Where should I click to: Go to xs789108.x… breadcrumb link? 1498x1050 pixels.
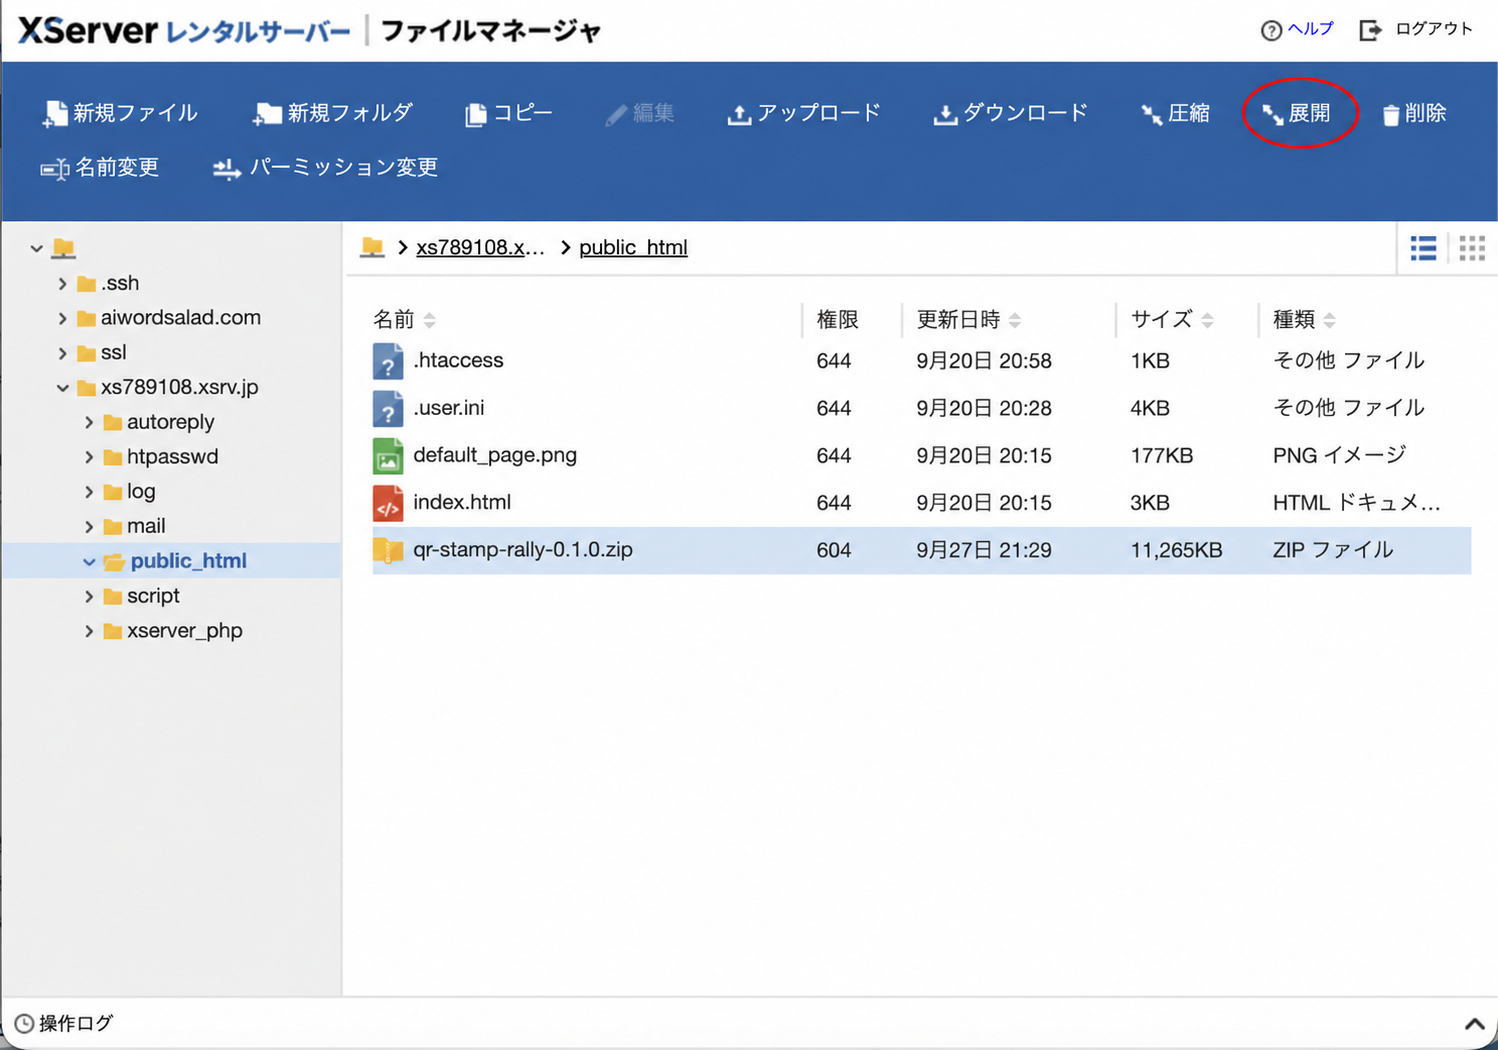(x=480, y=248)
